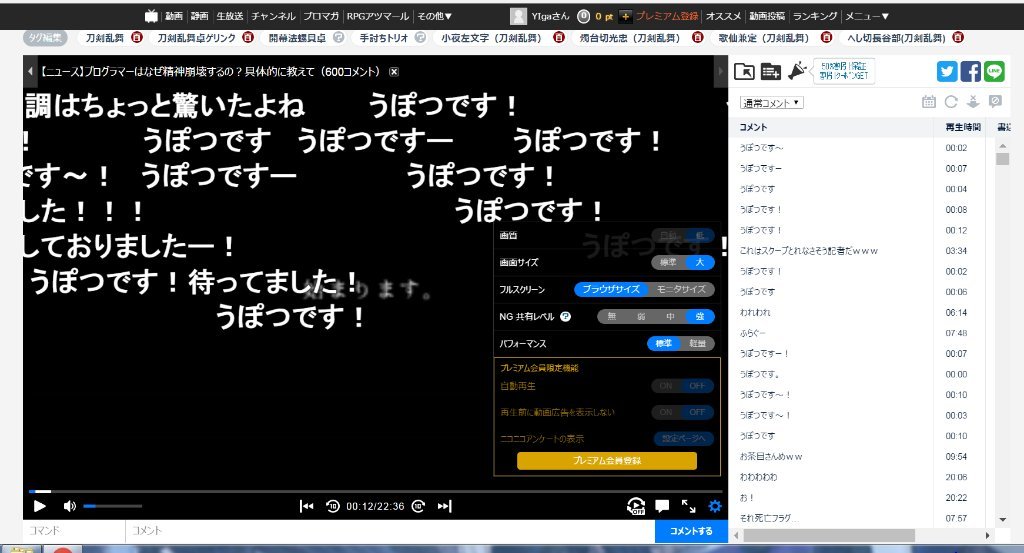Viewport: 1024px width, 553px height.
Task: Set パフォーマンス to 標準
Action: pyautogui.click(x=664, y=343)
